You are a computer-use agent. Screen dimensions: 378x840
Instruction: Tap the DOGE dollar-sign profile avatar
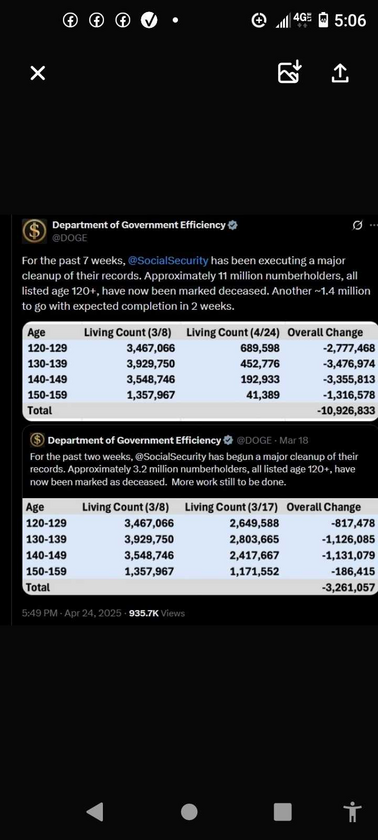(x=34, y=231)
